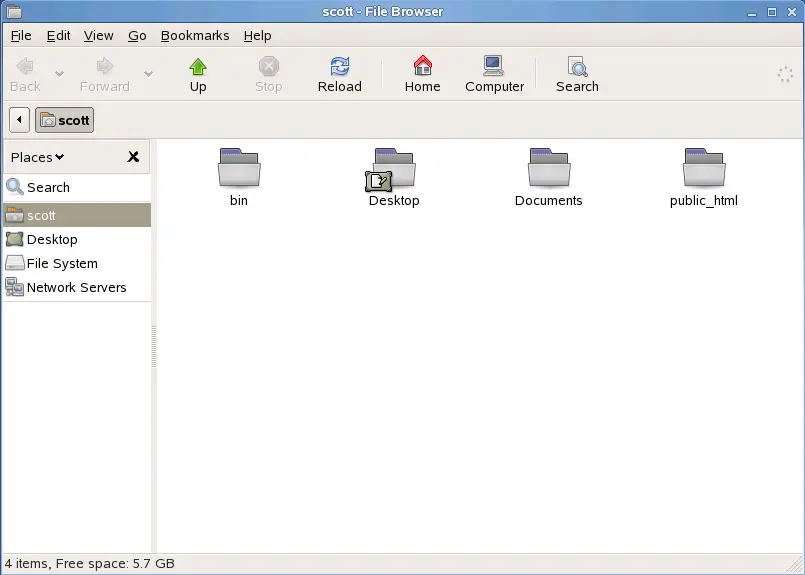This screenshot has width=805, height=575.
Task: Click the scott path button
Action: tap(64, 120)
